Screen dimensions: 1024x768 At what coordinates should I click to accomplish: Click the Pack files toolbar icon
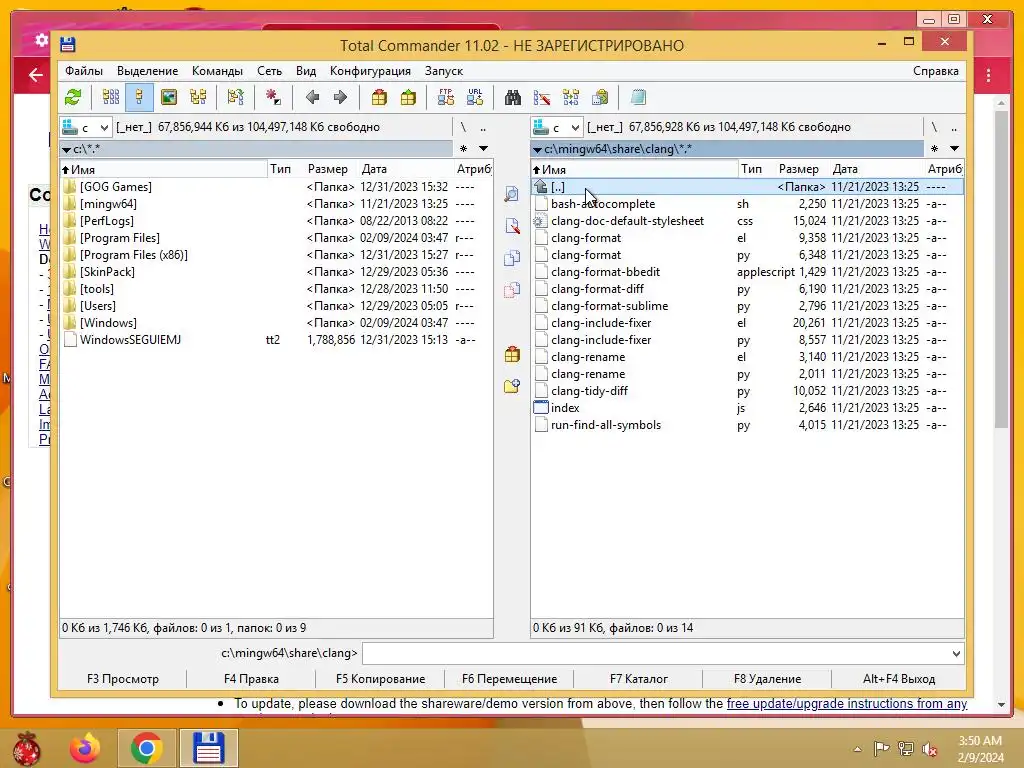click(379, 97)
